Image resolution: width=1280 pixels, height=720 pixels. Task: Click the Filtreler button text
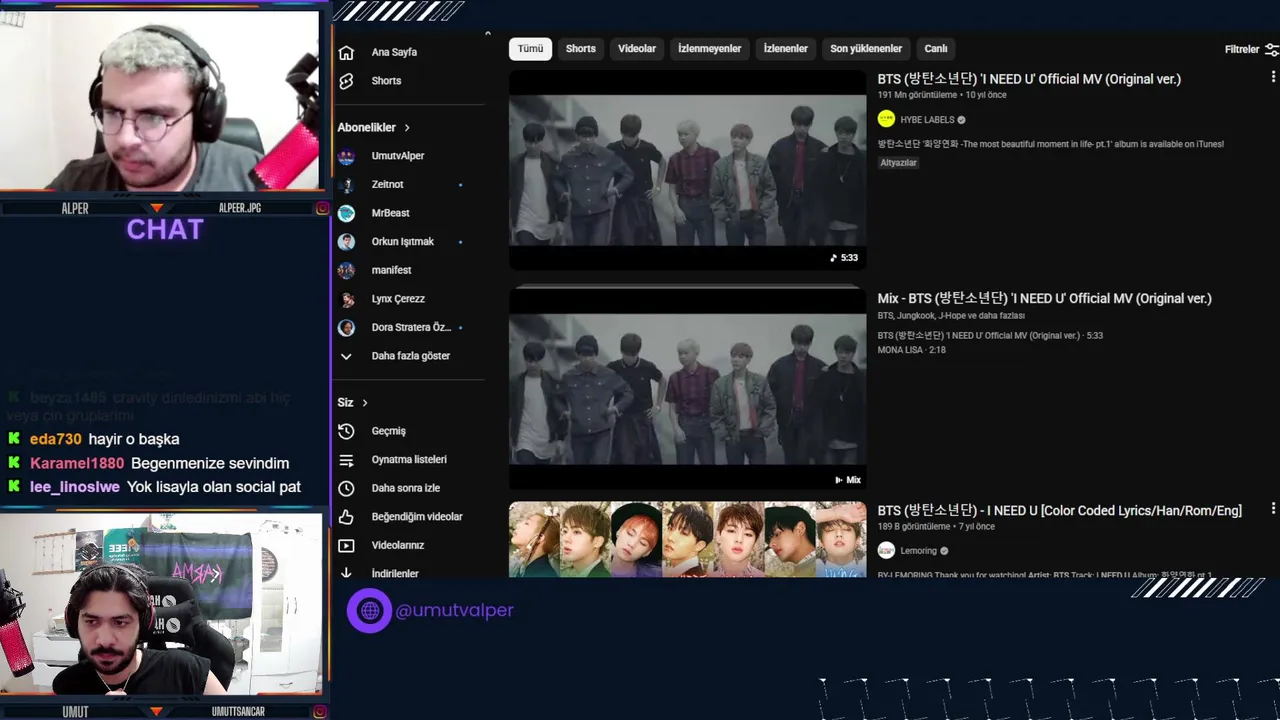coord(1242,49)
